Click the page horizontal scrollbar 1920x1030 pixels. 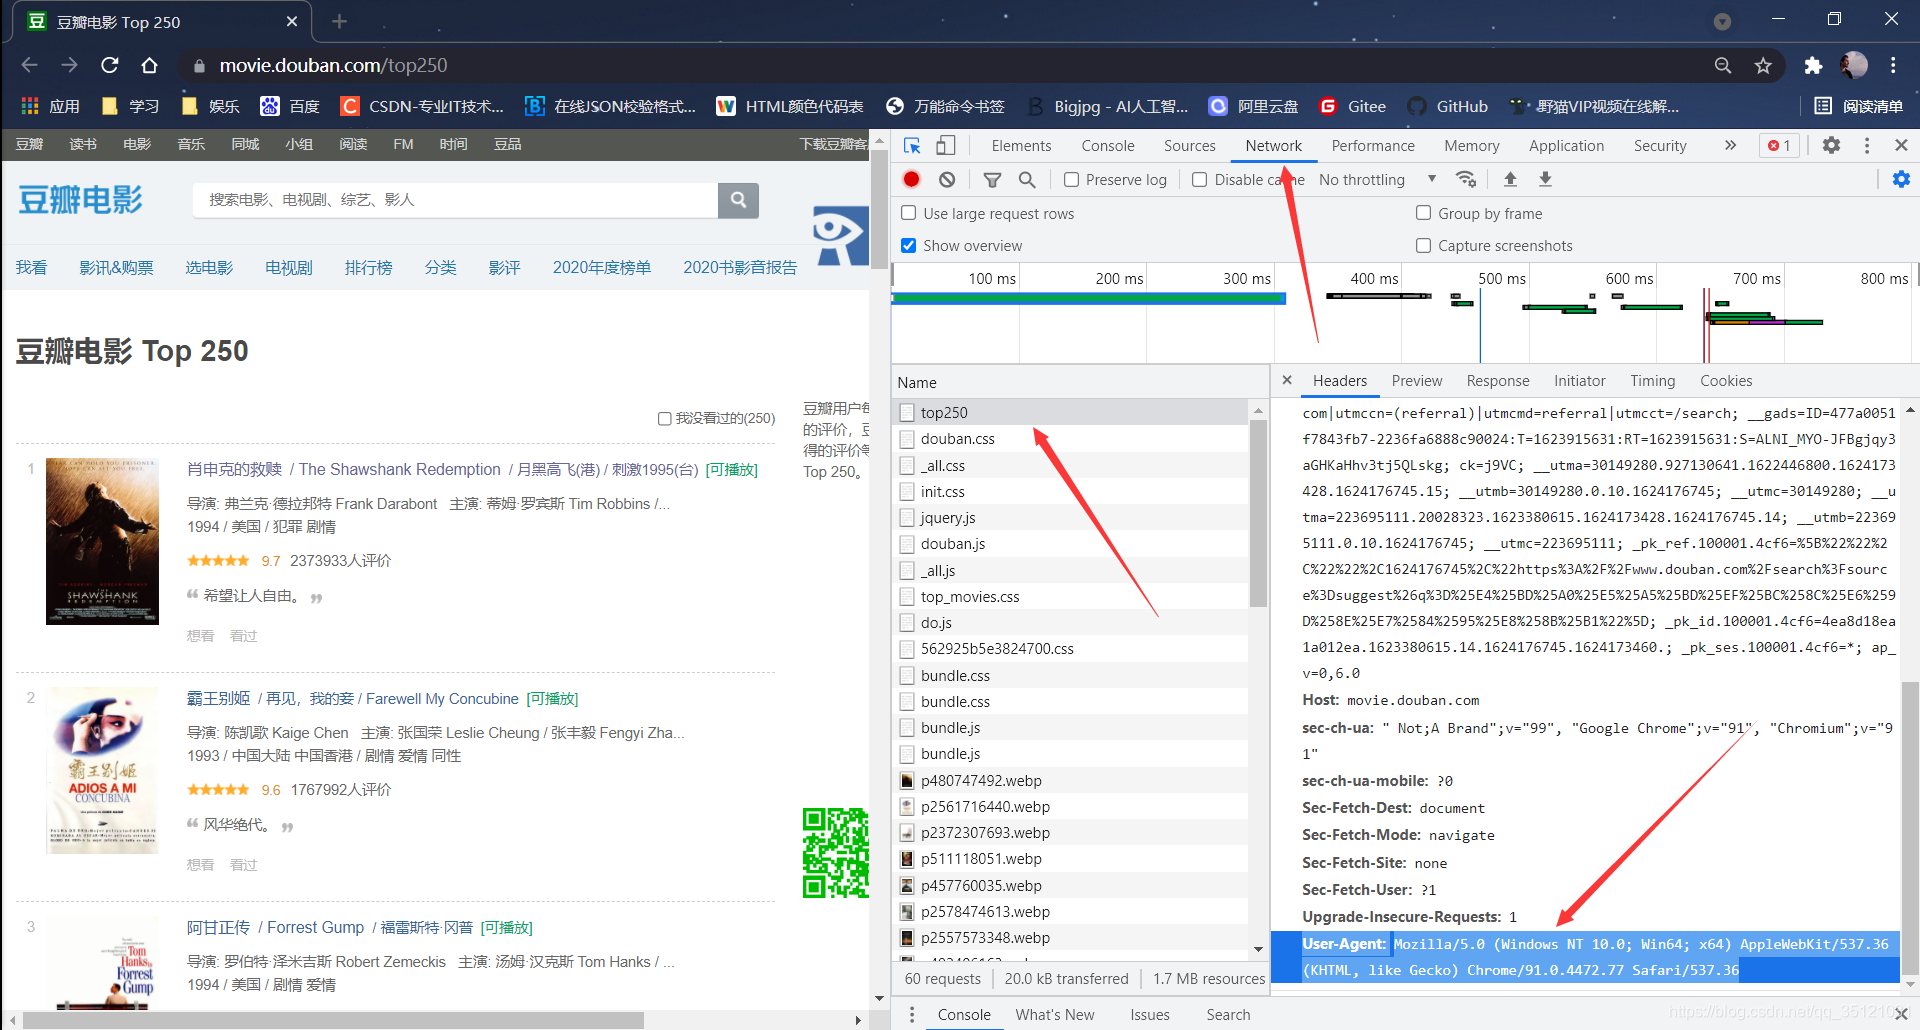coord(333,1020)
